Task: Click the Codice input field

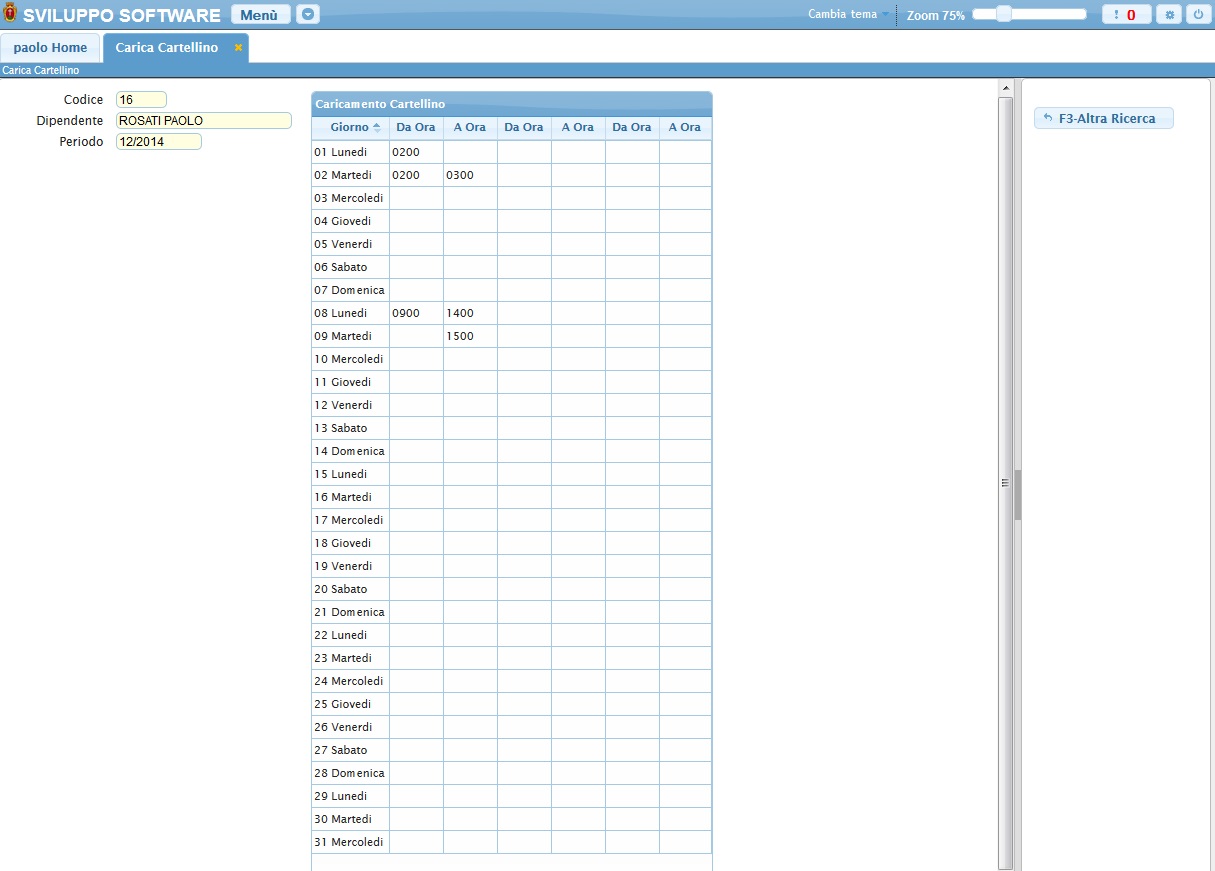Action: [x=141, y=100]
